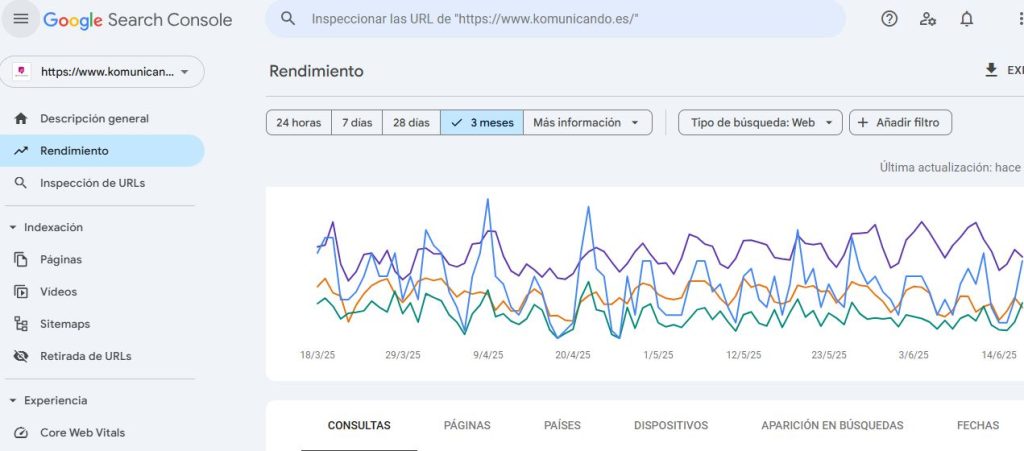Image resolution: width=1024 pixels, height=451 pixels.
Task: Click the plus icon in Añadir filtro
Action: 863,123
